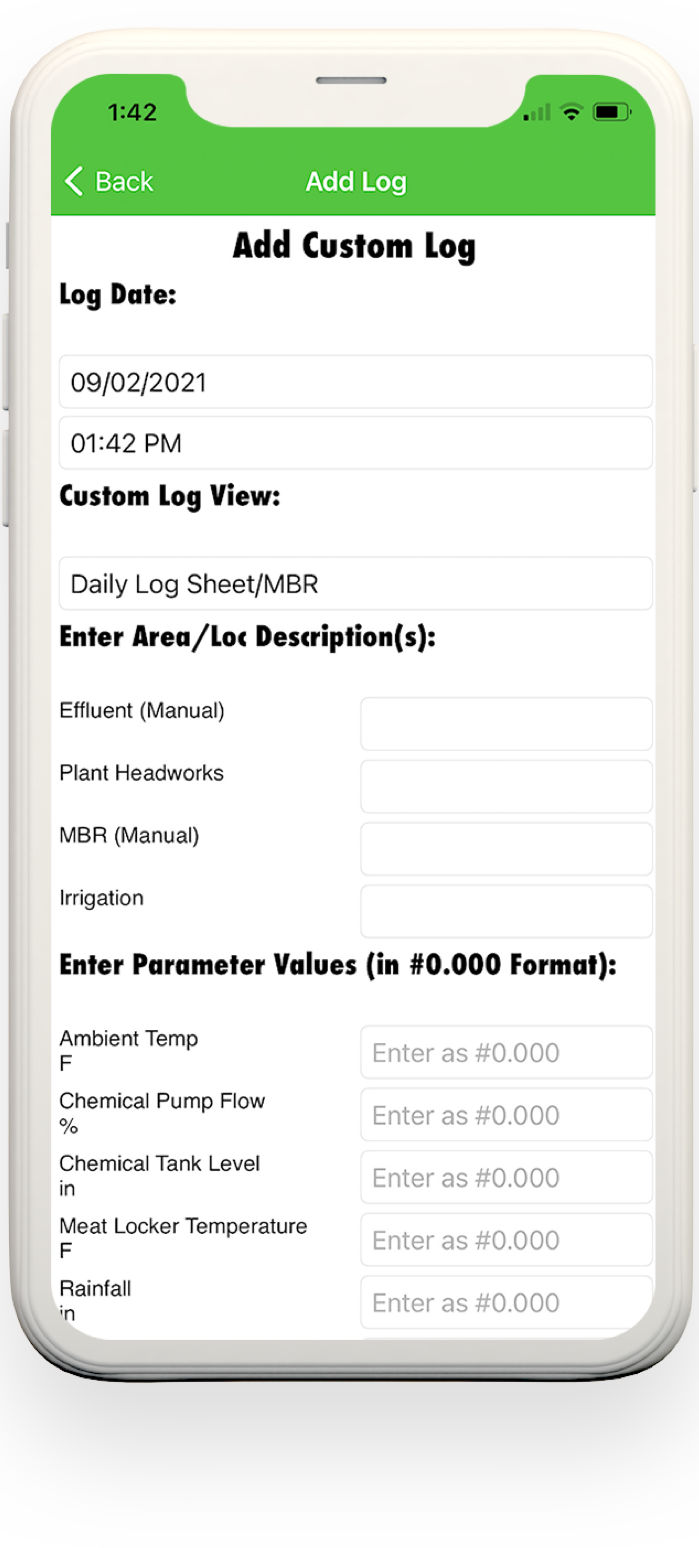
Task: Focus the Chemical Pump Flow value field
Action: pos(506,1115)
